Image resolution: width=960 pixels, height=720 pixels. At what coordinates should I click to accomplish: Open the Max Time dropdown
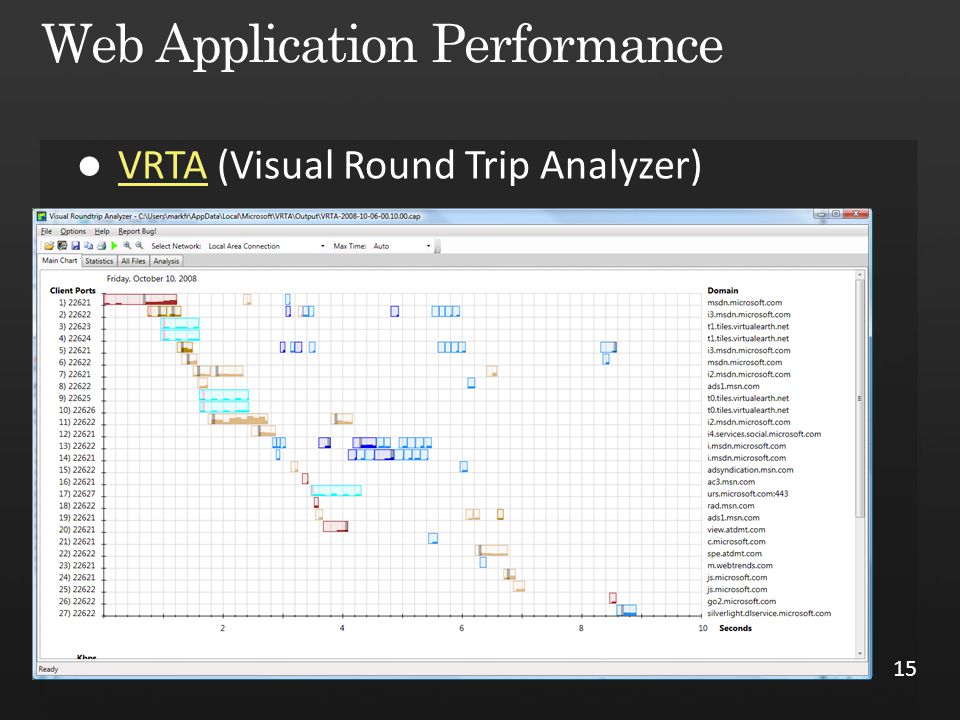point(402,246)
